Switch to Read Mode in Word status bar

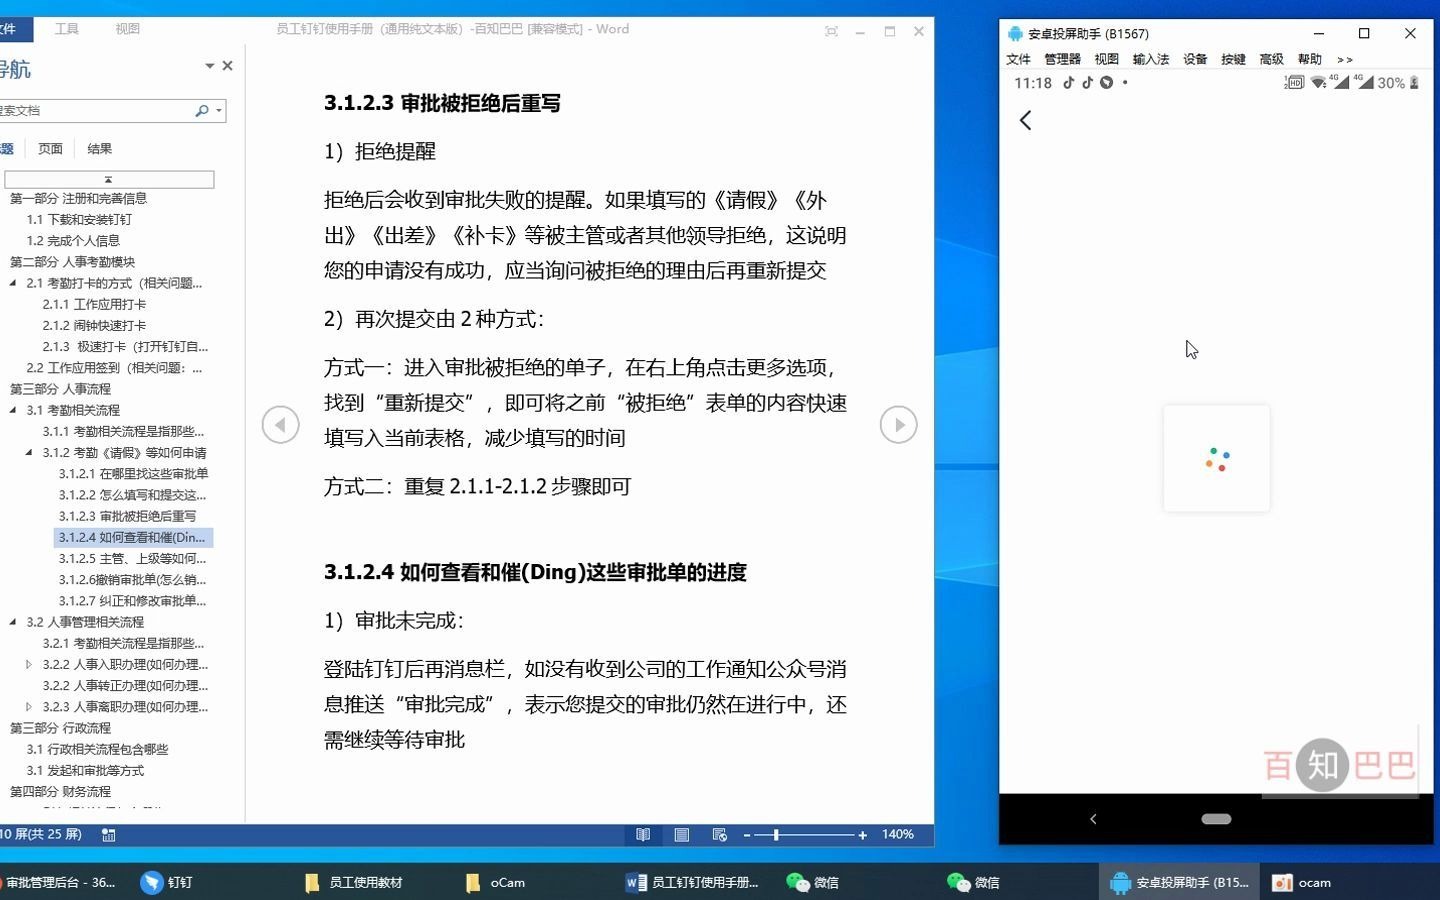click(643, 834)
